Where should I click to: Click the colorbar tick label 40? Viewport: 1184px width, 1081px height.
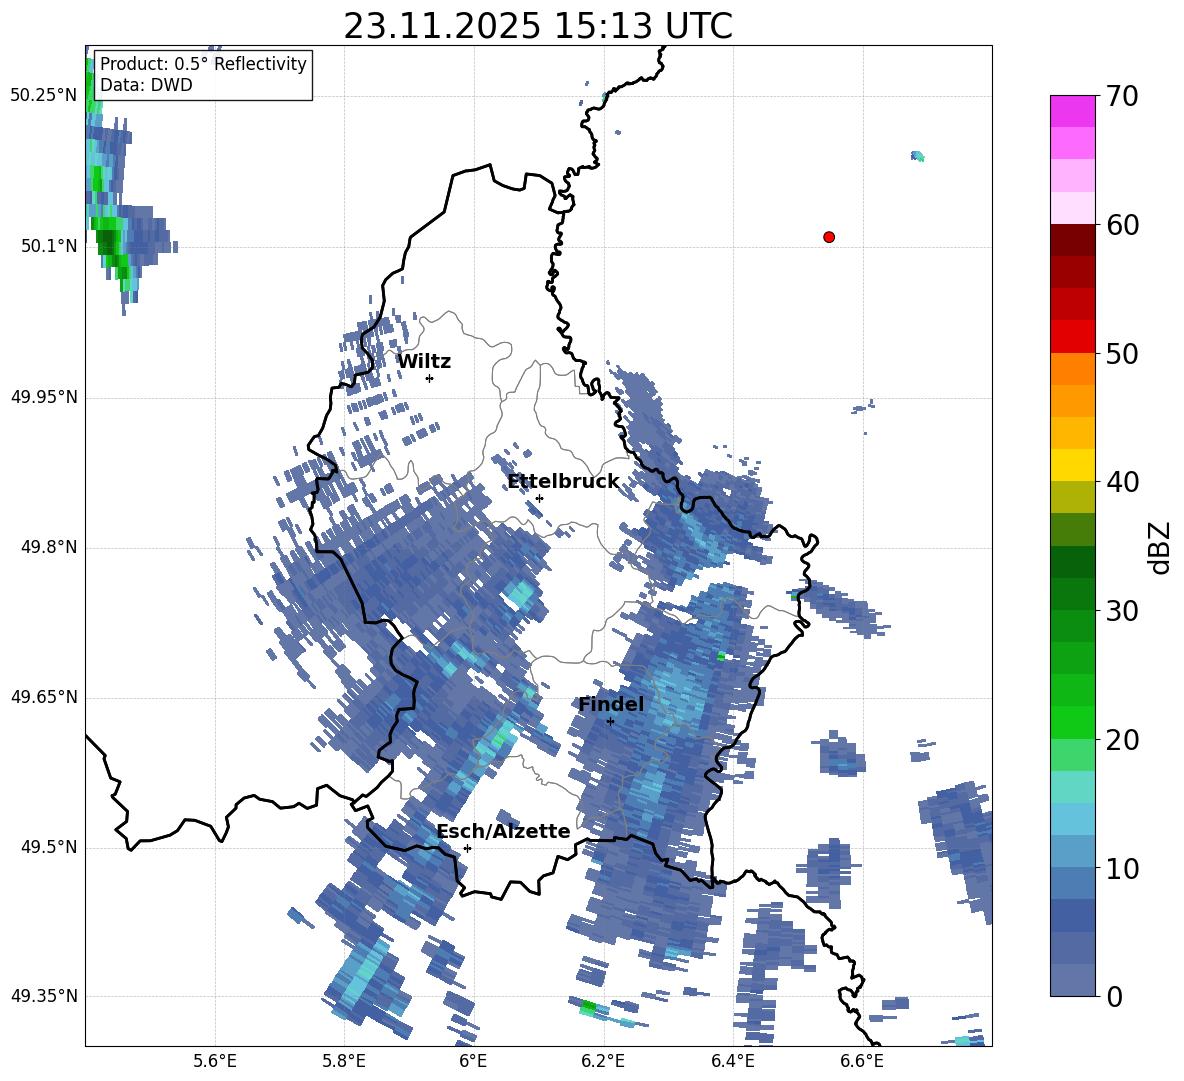tap(1121, 482)
